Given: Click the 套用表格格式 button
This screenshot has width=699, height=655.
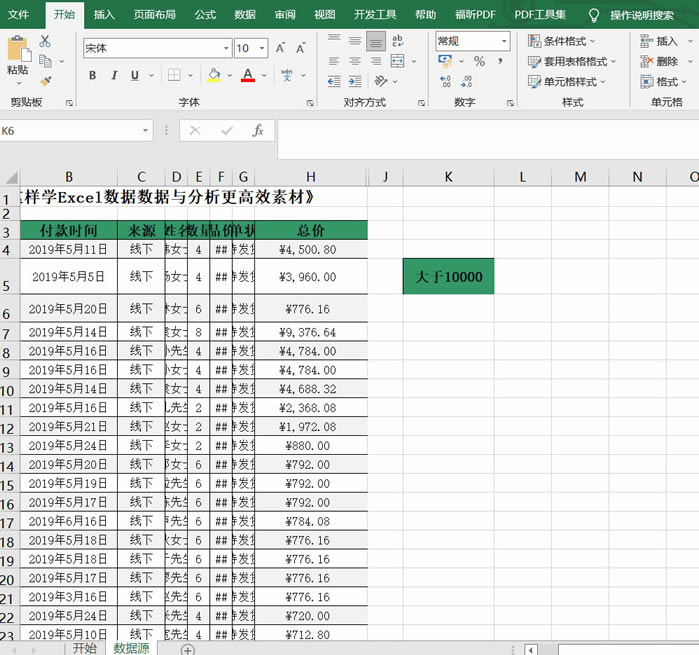Looking at the screenshot, I should click(x=572, y=61).
